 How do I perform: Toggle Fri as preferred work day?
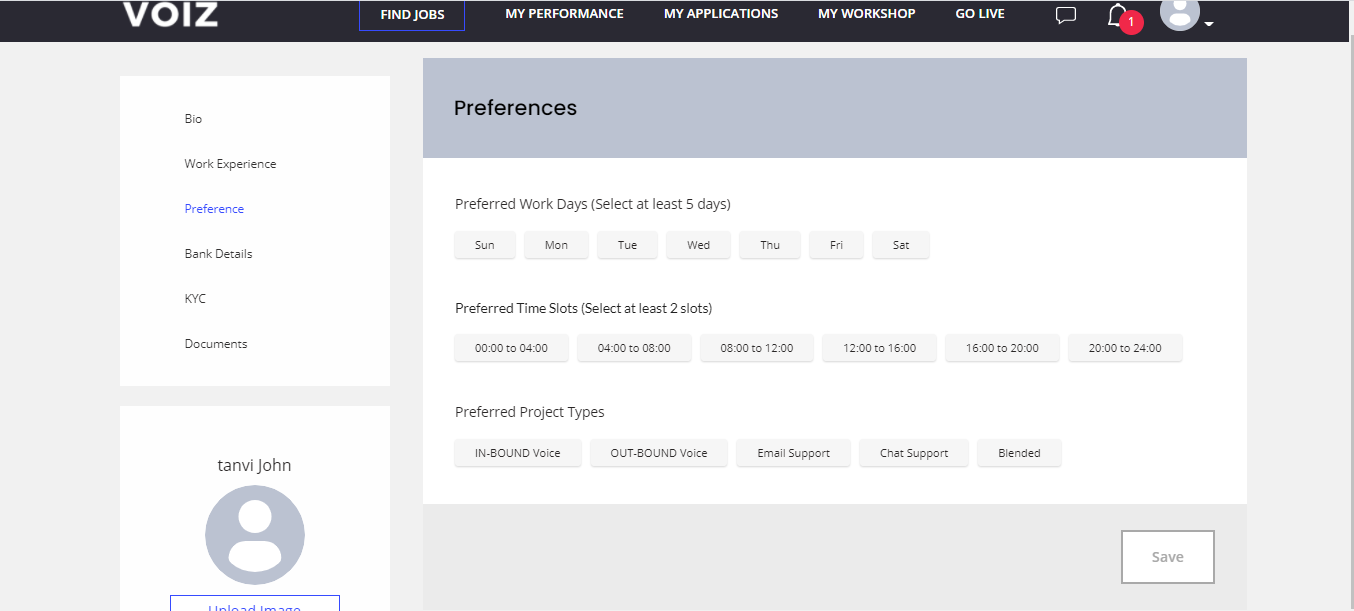[836, 245]
